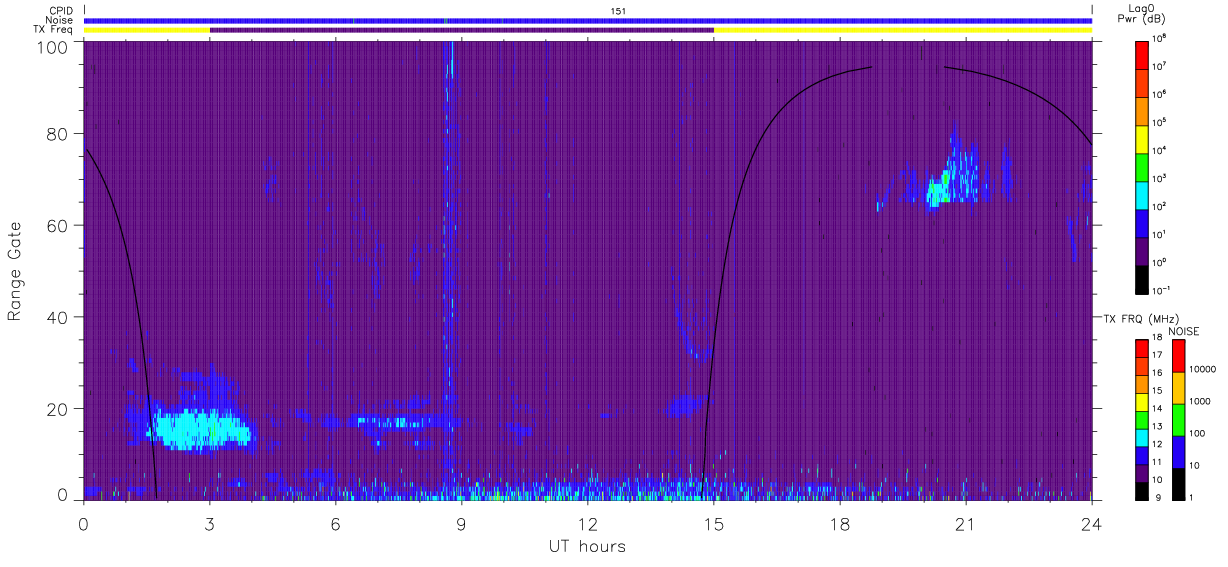Select the purple 10–11 MHz TX FRQ swatch
Screen dimensions: 1228x567
click(x=1142, y=472)
